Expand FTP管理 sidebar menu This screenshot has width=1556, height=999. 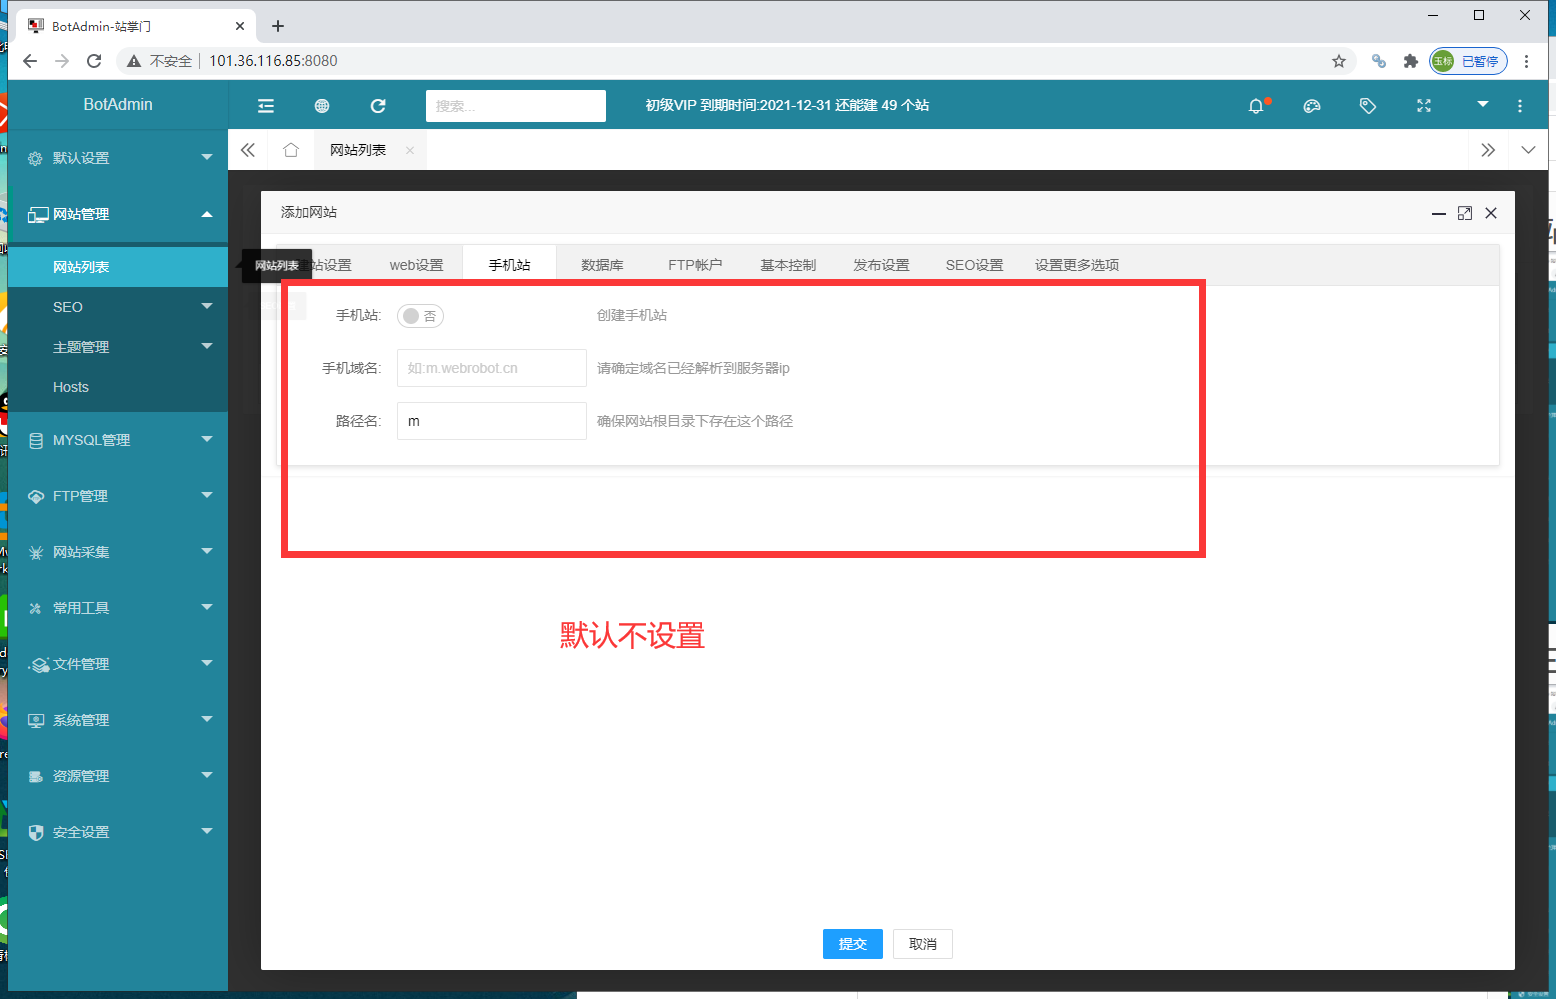point(118,496)
